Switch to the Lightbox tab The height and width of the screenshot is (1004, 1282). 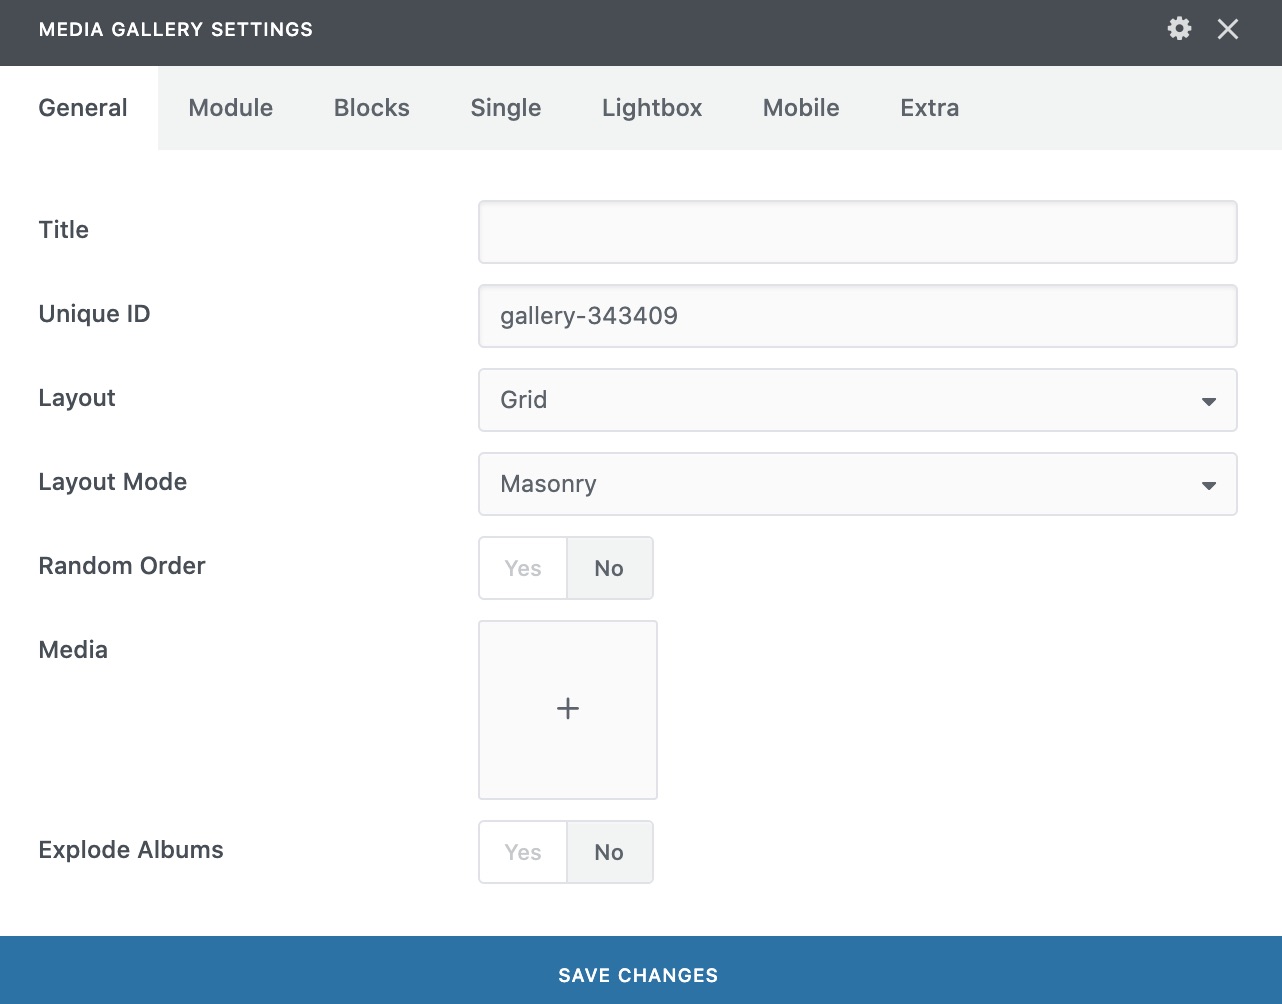click(651, 108)
